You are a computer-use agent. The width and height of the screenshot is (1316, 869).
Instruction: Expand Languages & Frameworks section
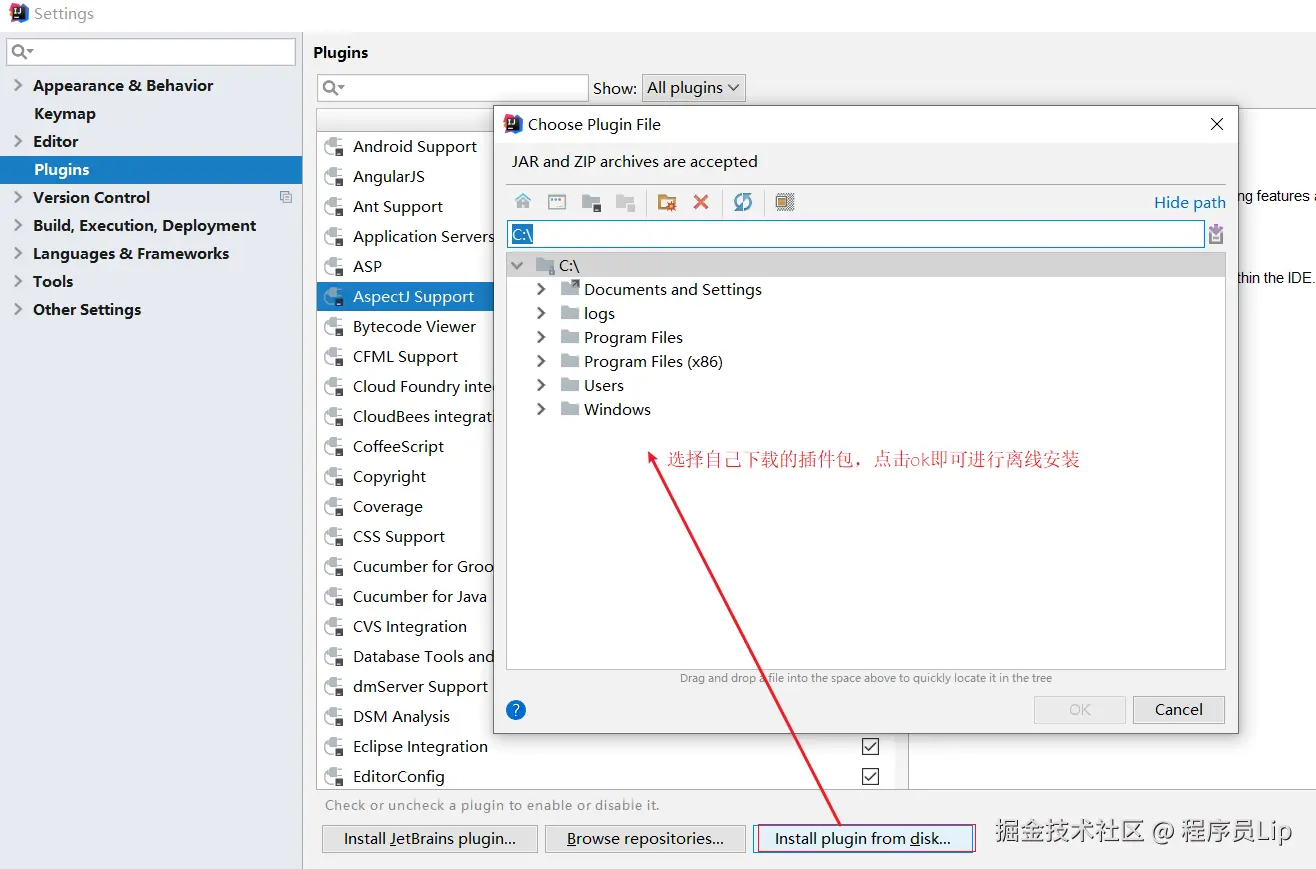[x=17, y=253]
